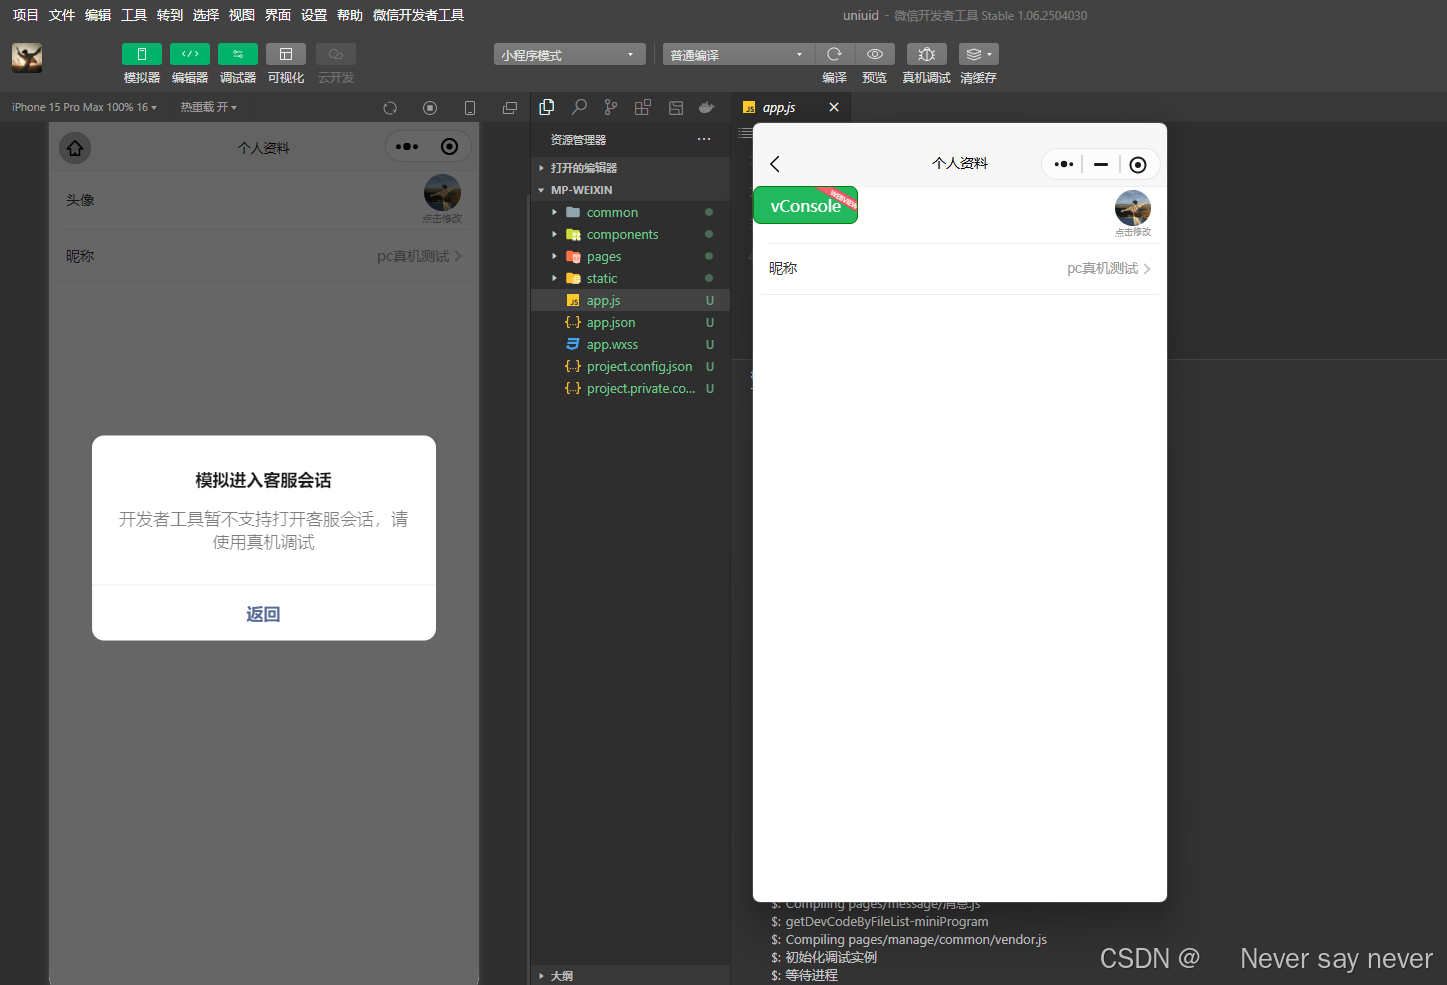Click the compile (编译) refresh icon
Image resolution: width=1447 pixels, height=985 pixels.
(834, 54)
